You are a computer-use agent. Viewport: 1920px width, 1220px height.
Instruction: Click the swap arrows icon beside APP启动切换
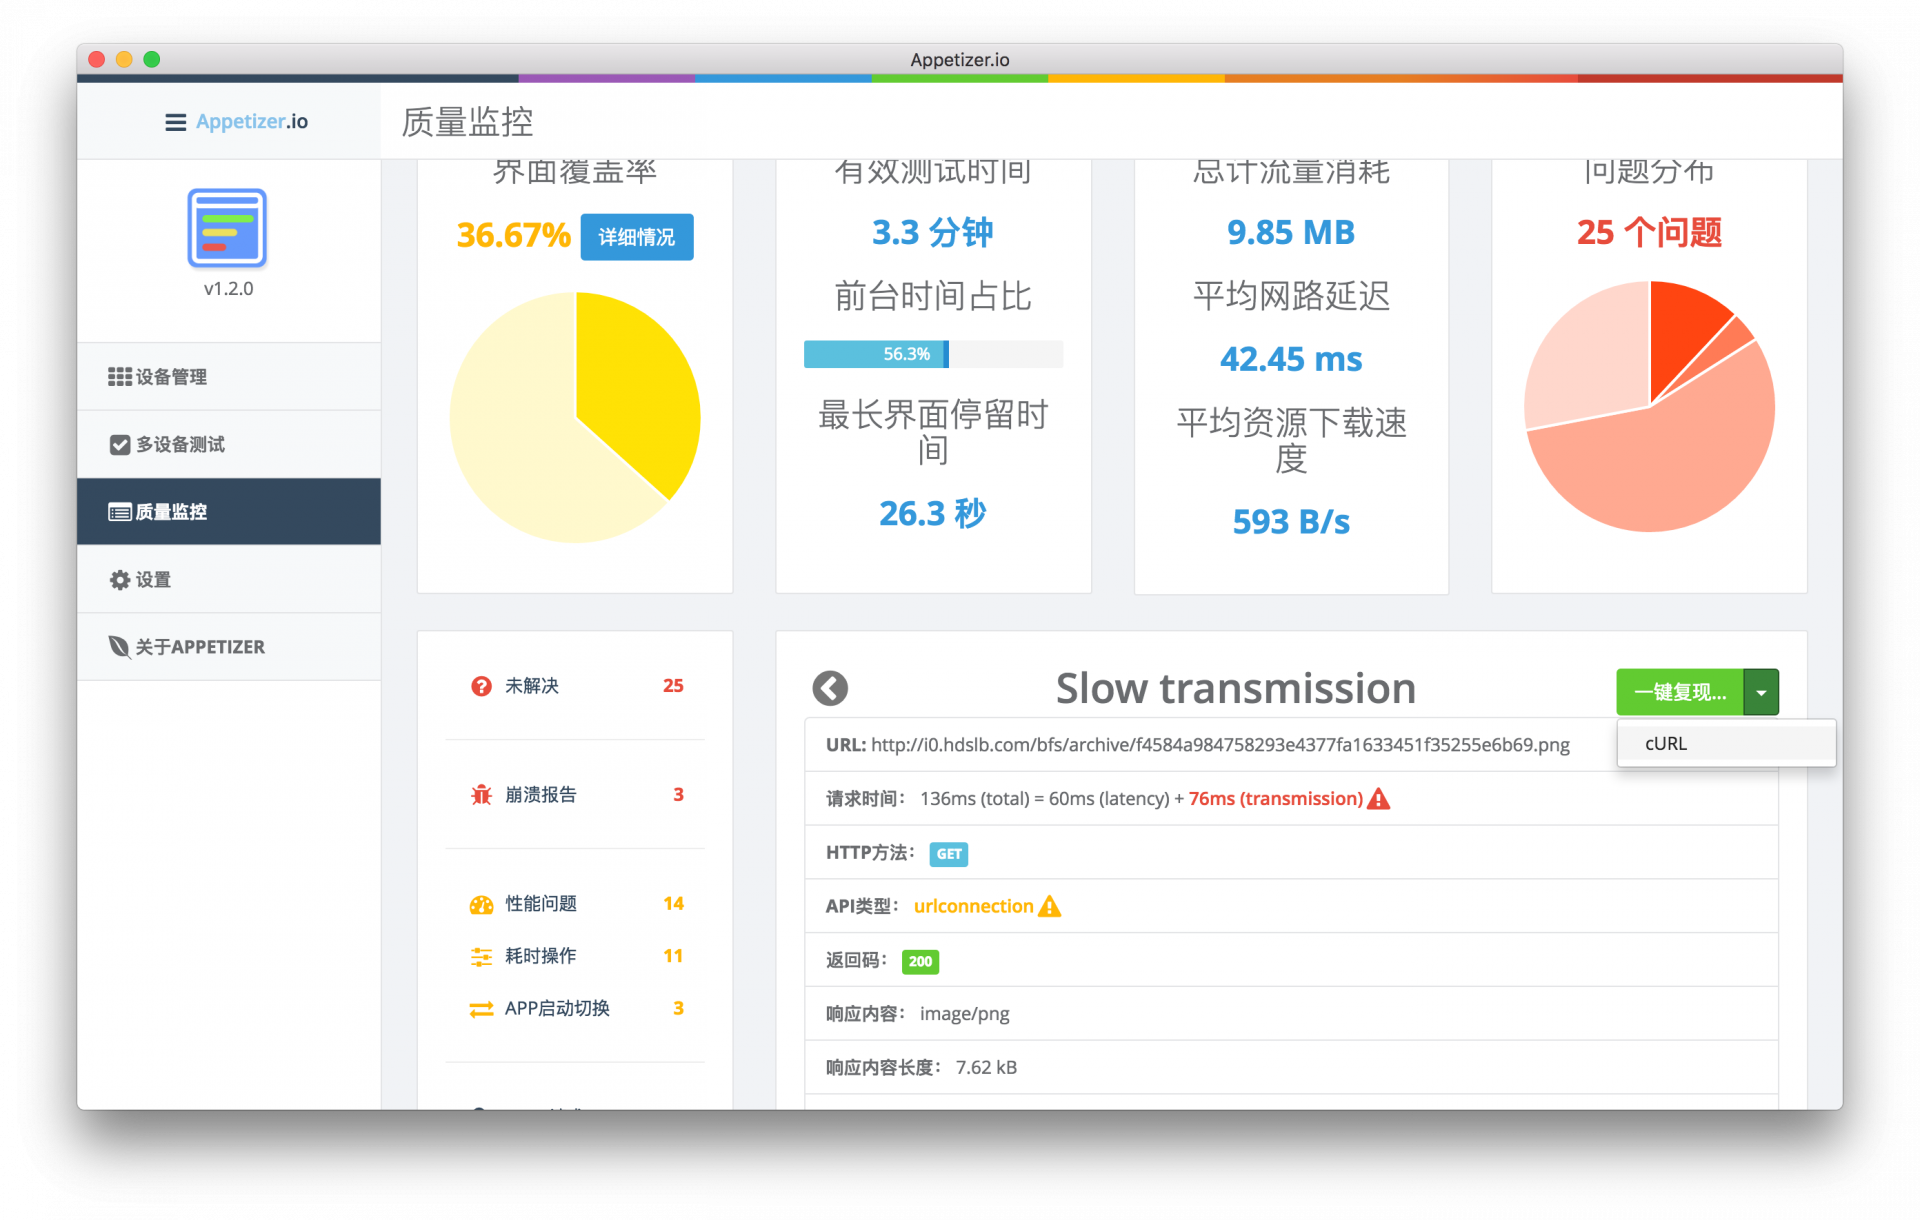481,1009
